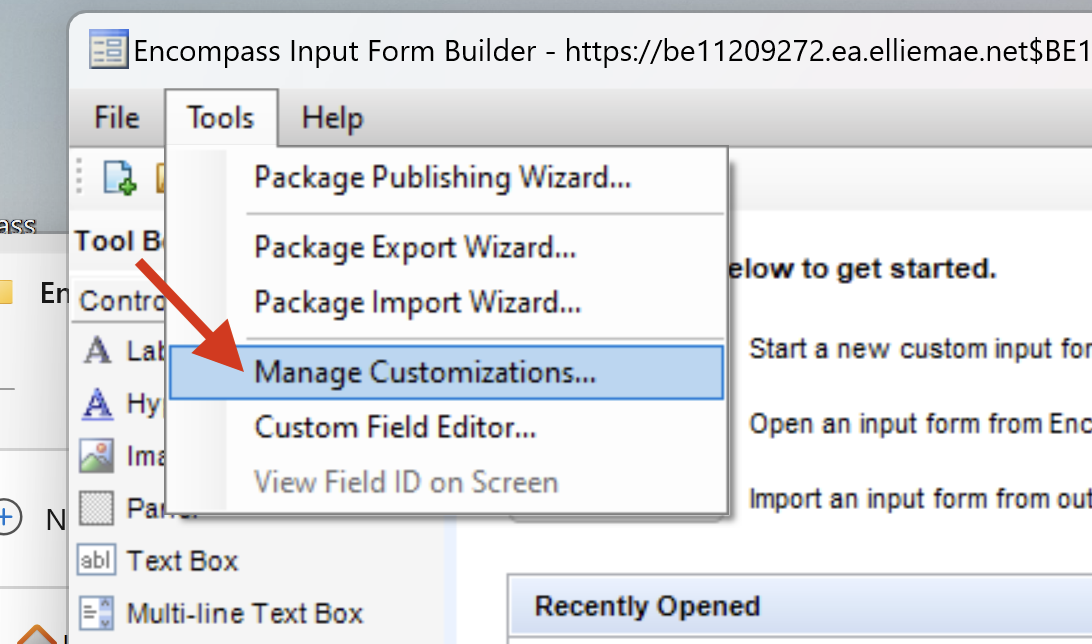Choose Package Publishing Wizard from menu
This screenshot has width=1092, height=644.
442,178
